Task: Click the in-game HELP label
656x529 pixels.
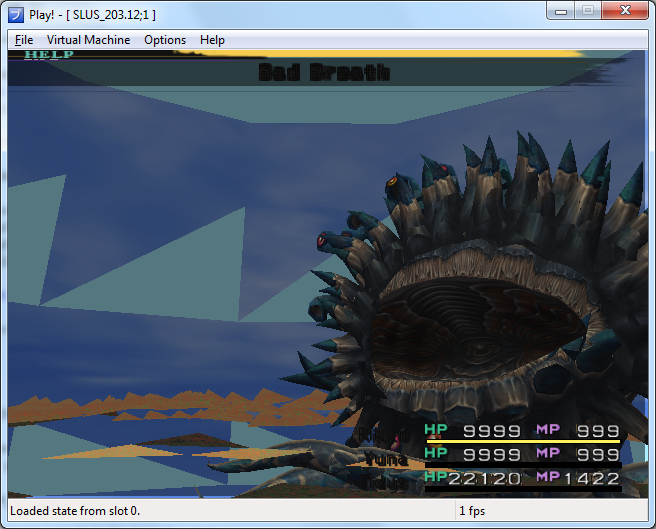Action: tap(49, 54)
